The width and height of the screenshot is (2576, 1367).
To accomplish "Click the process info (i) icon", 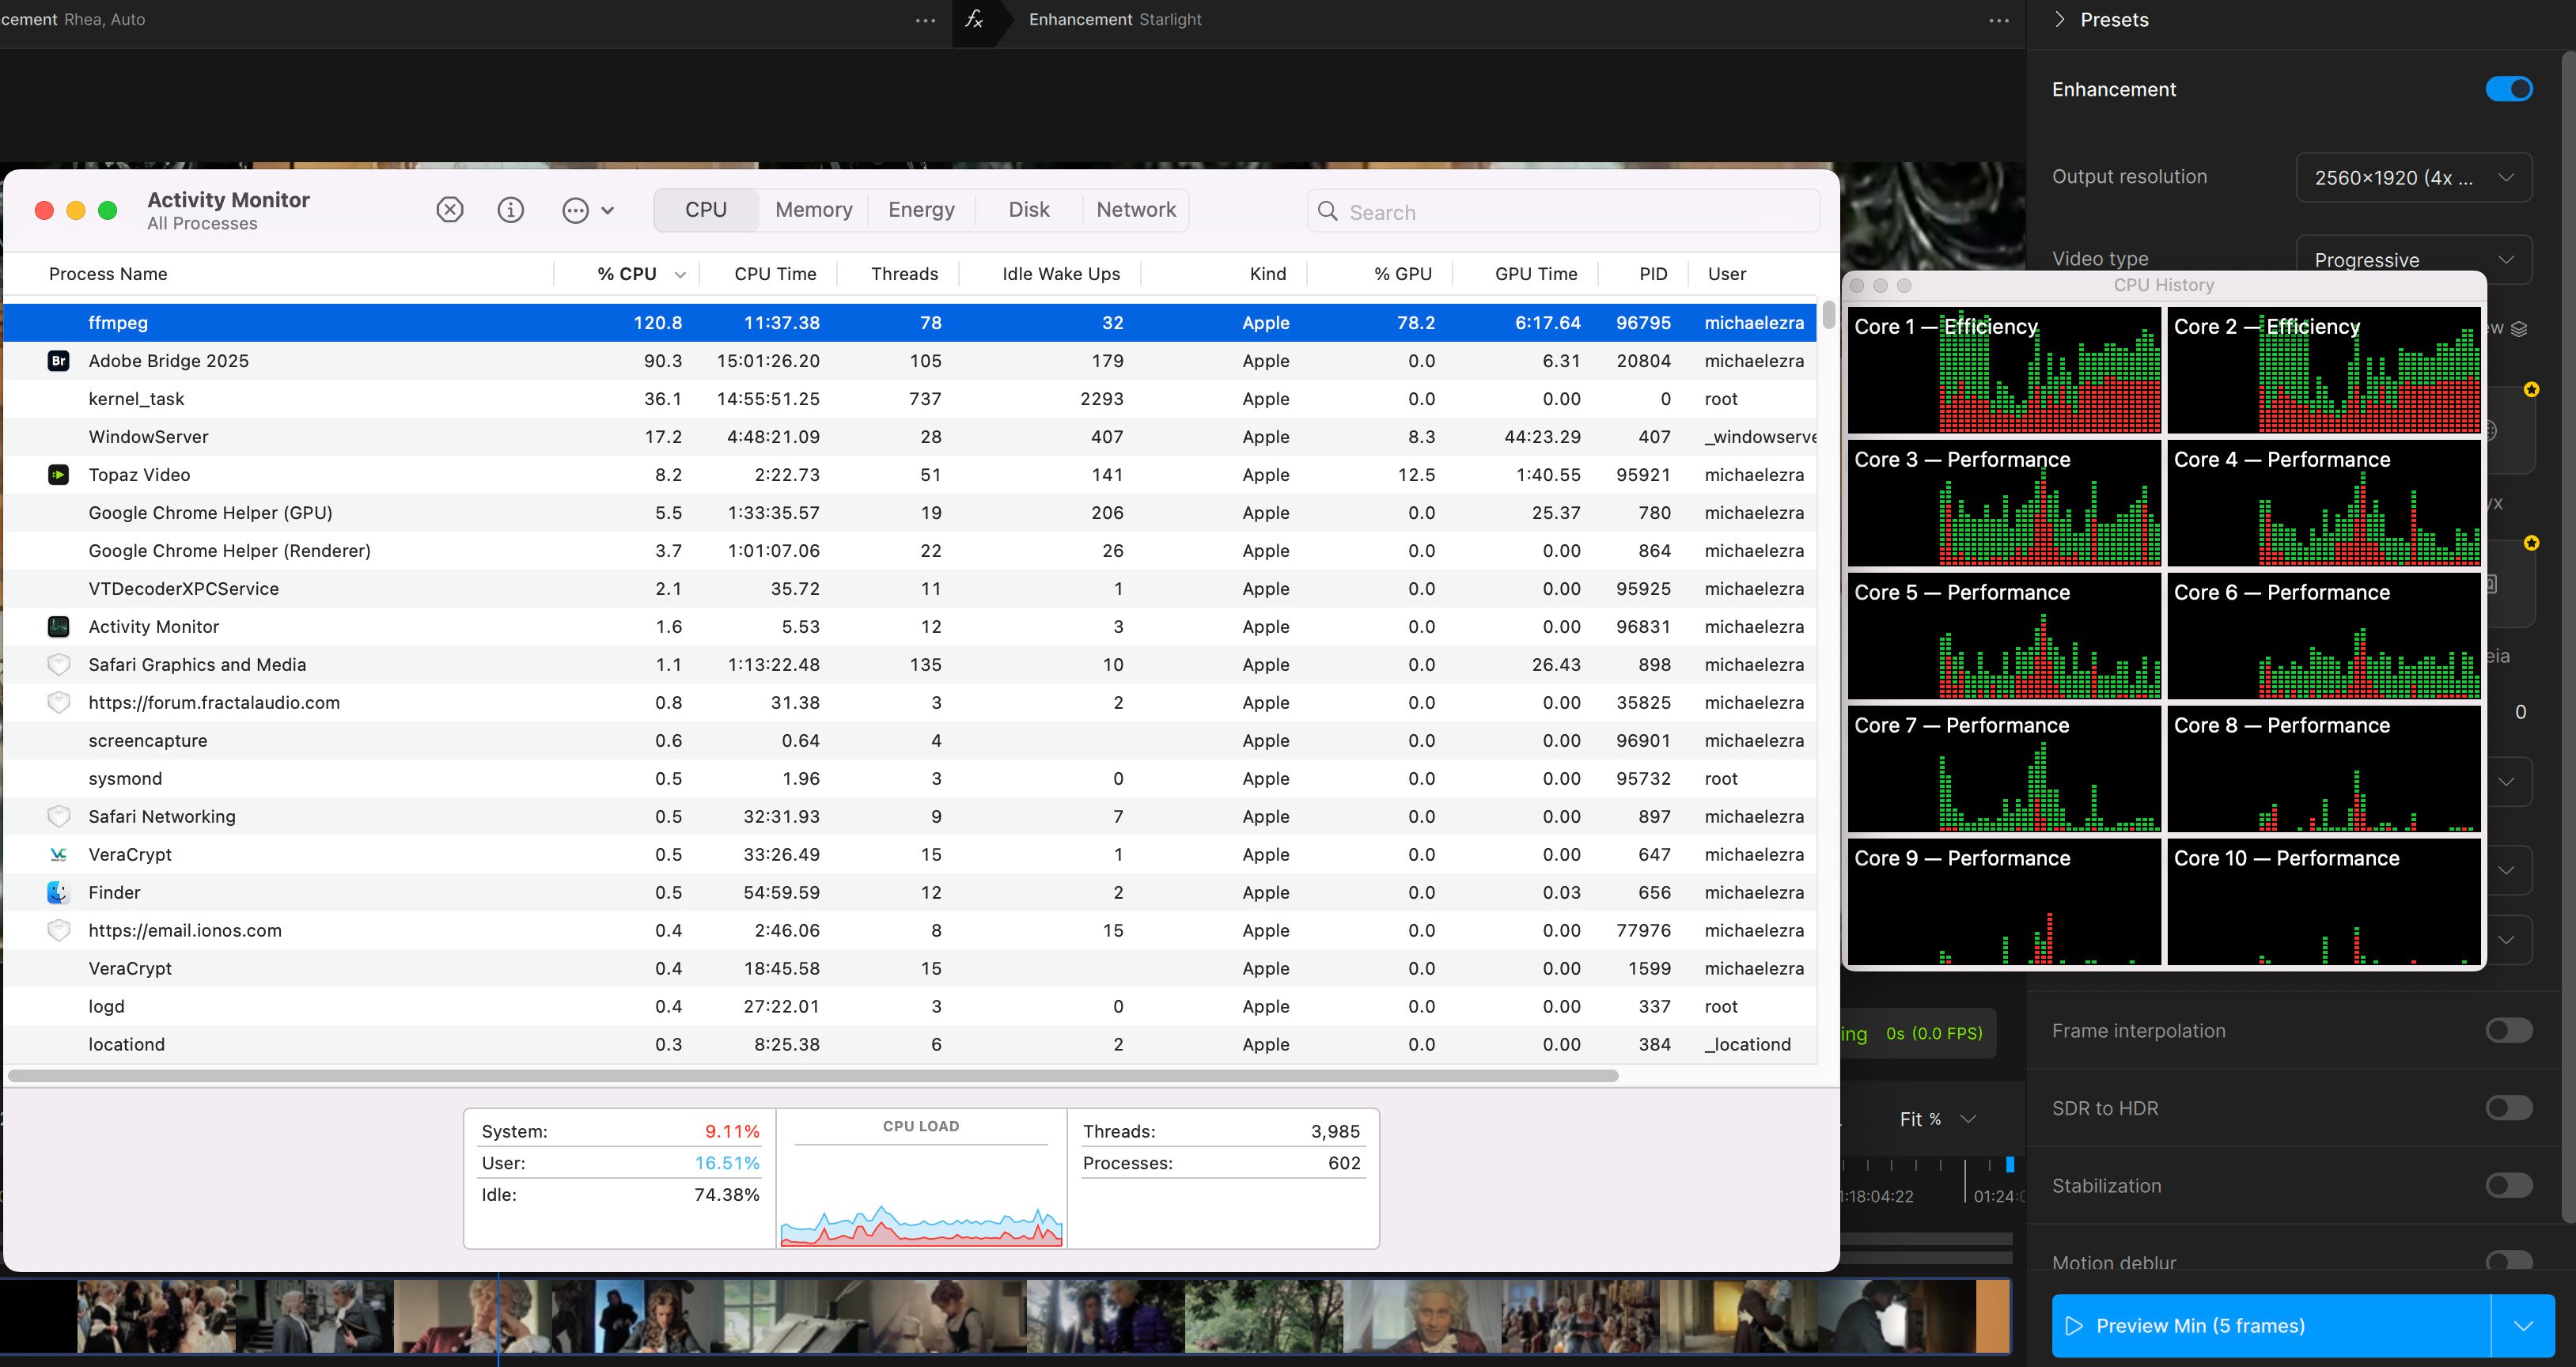I will pos(511,210).
